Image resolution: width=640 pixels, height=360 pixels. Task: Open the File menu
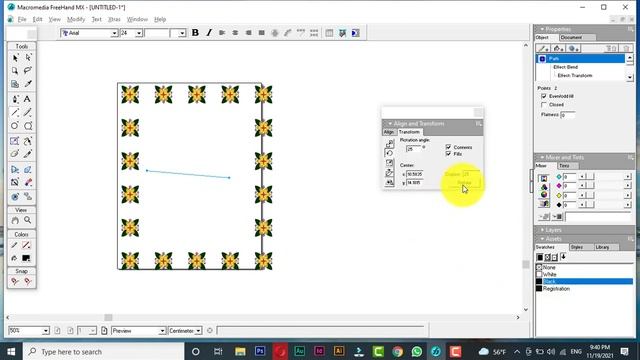(22, 19)
